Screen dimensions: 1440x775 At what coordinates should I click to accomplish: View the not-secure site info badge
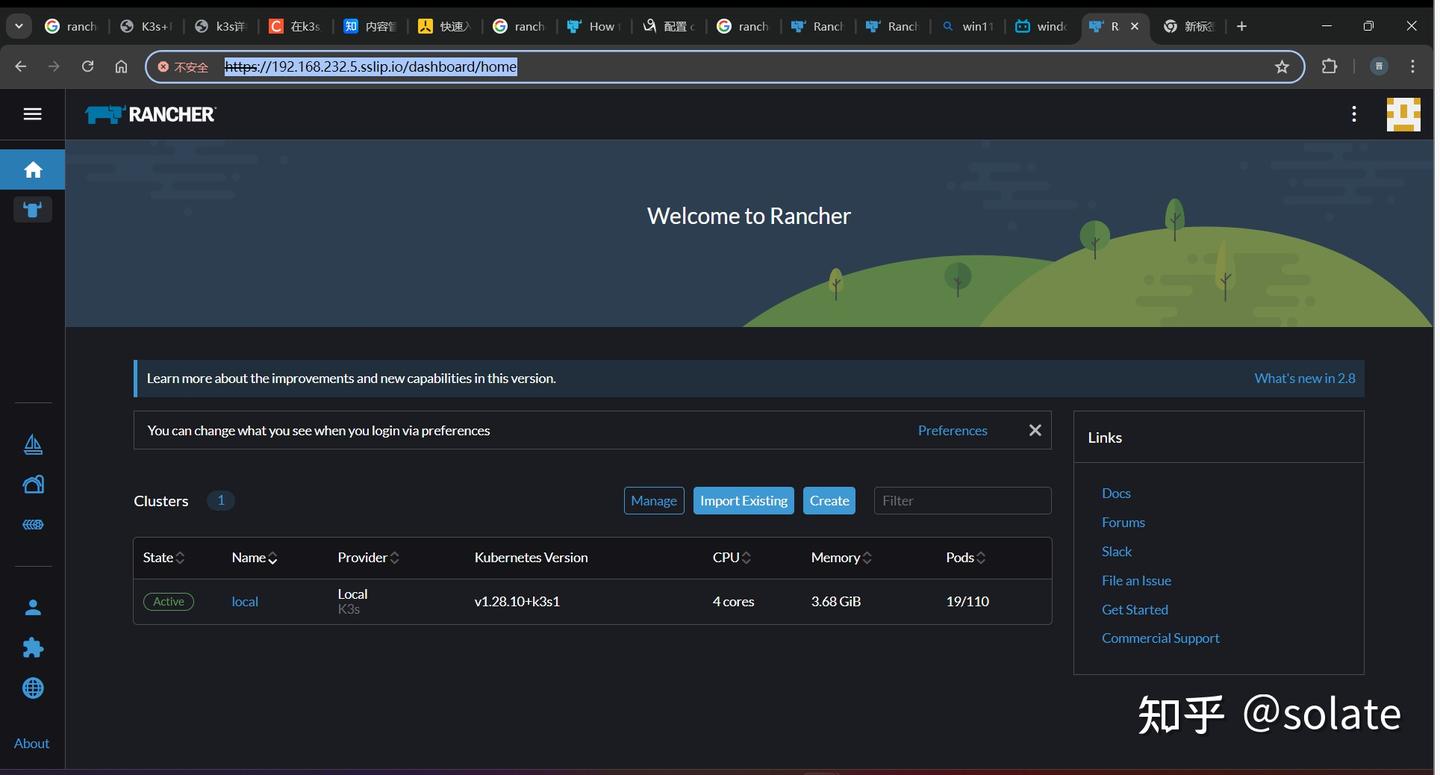coord(183,67)
